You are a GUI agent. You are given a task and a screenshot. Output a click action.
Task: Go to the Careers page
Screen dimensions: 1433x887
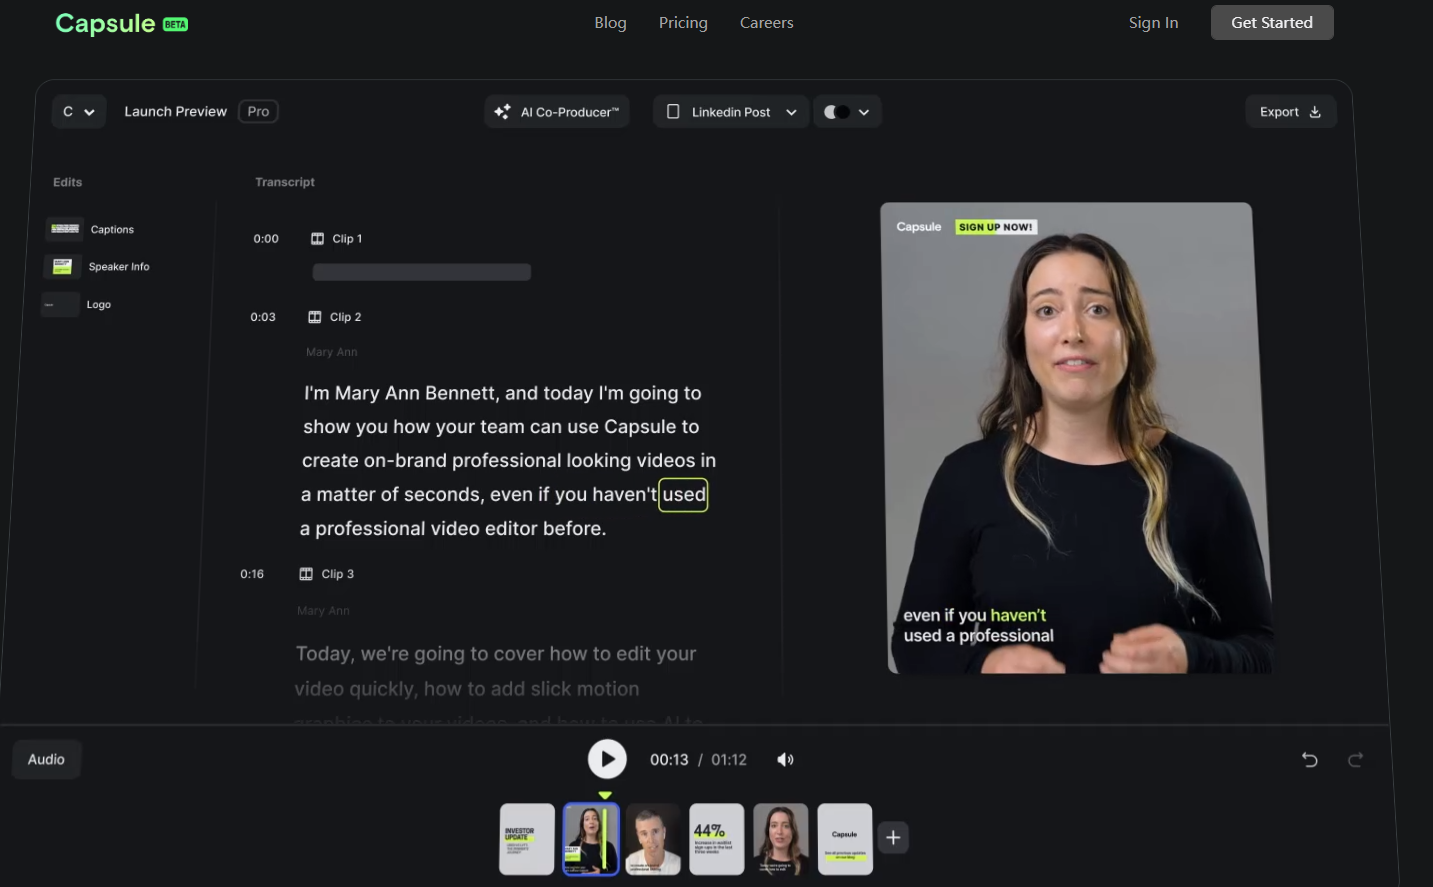click(x=766, y=22)
